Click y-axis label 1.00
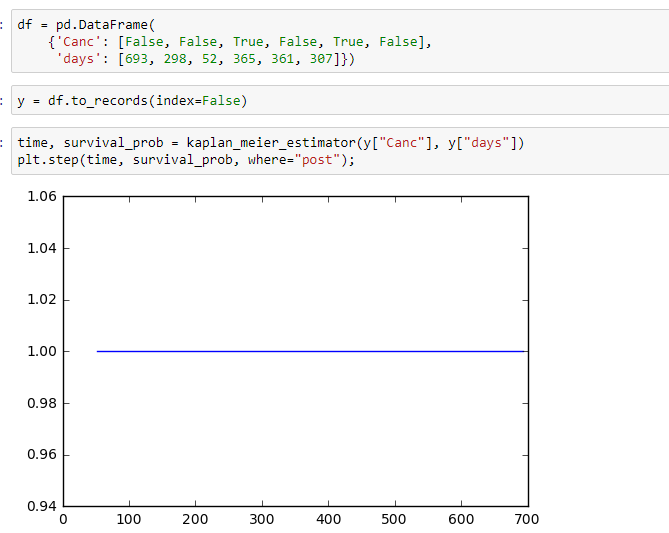 [x=42, y=351]
